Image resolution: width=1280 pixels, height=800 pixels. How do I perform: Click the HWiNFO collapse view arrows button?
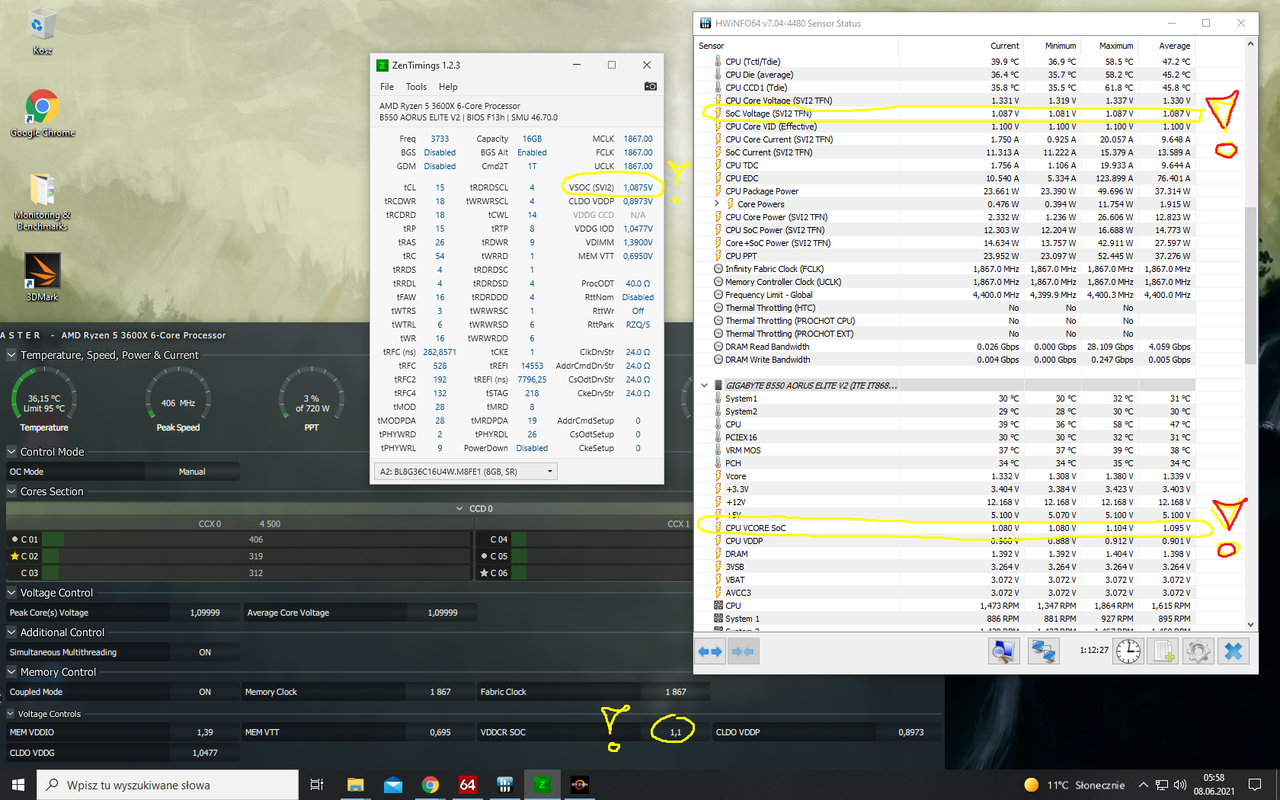[744, 651]
